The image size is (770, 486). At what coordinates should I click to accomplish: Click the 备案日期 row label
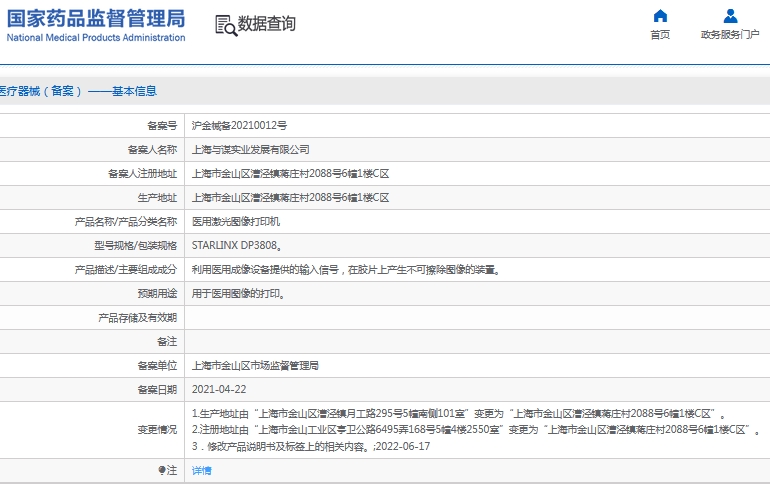[157, 390]
